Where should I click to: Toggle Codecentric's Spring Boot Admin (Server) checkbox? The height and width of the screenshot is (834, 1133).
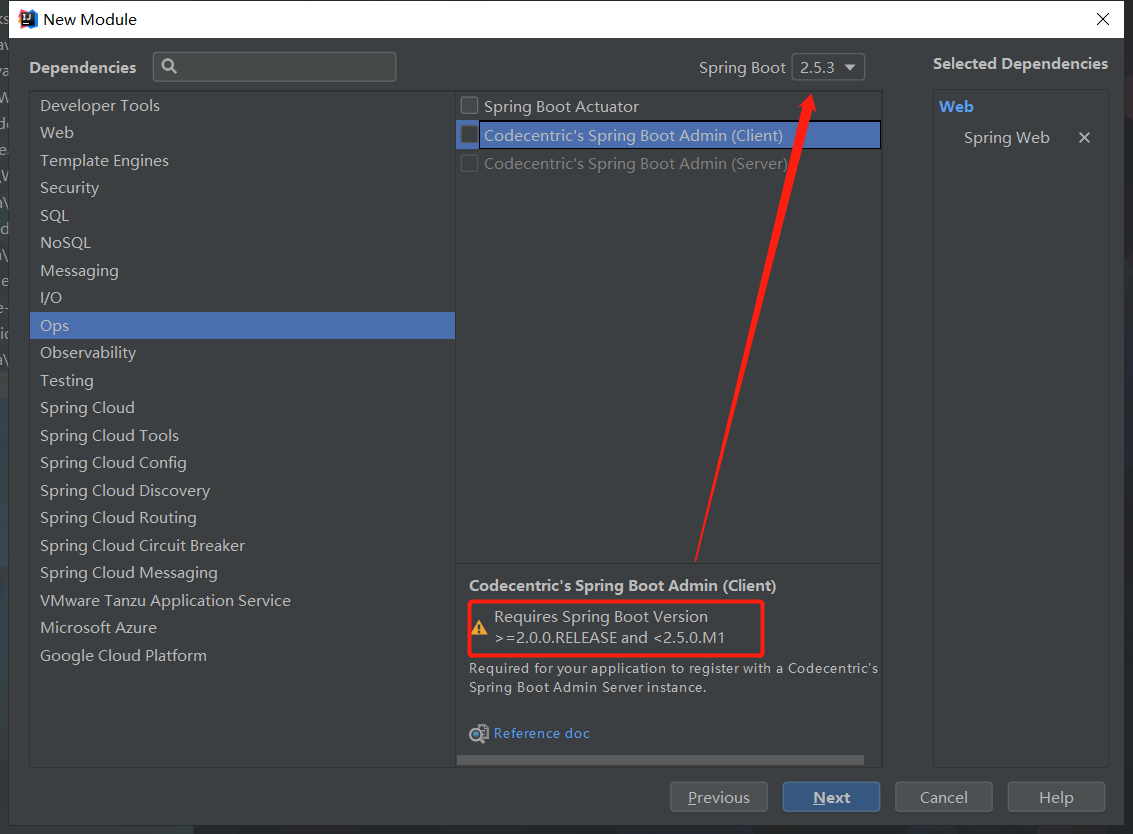coord(470,163)
